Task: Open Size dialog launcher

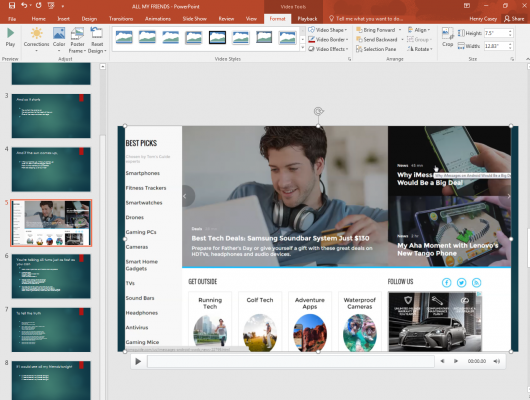Action: click(x=512, y=59)
